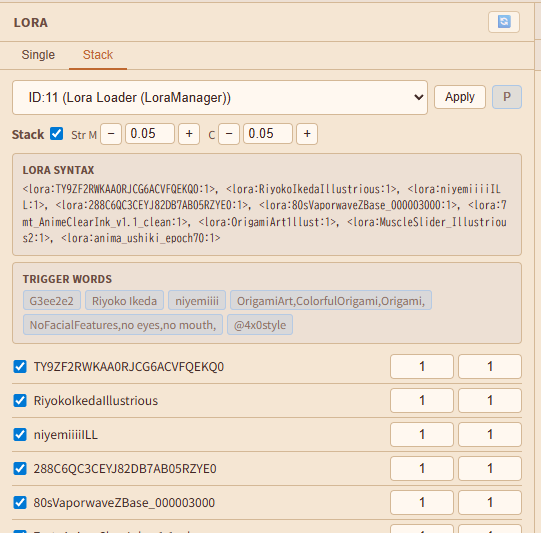Screen dimensions: 541x533
Task: Click the G3ee2e2 trigger word tag
Action: 52,300
